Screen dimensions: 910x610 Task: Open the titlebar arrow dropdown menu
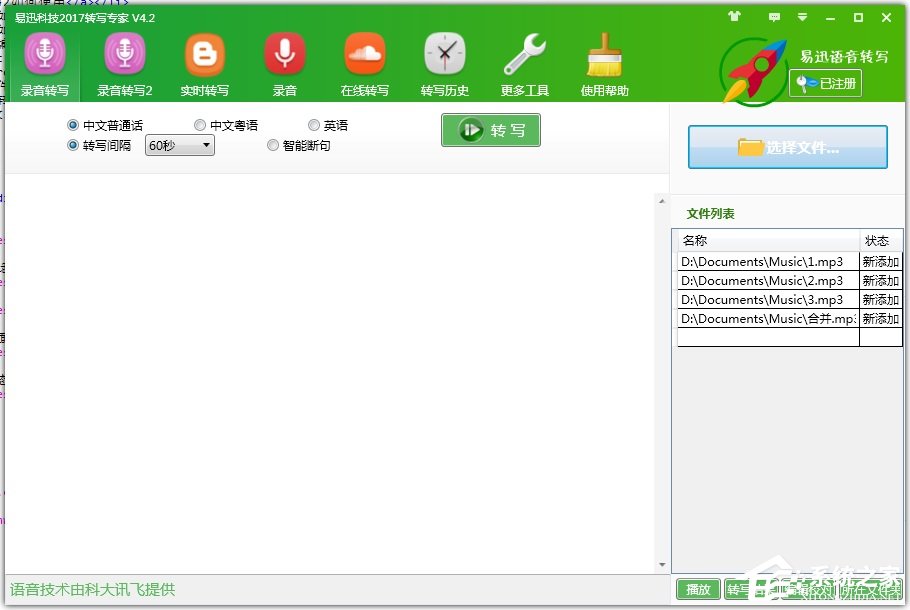(802, 18)
